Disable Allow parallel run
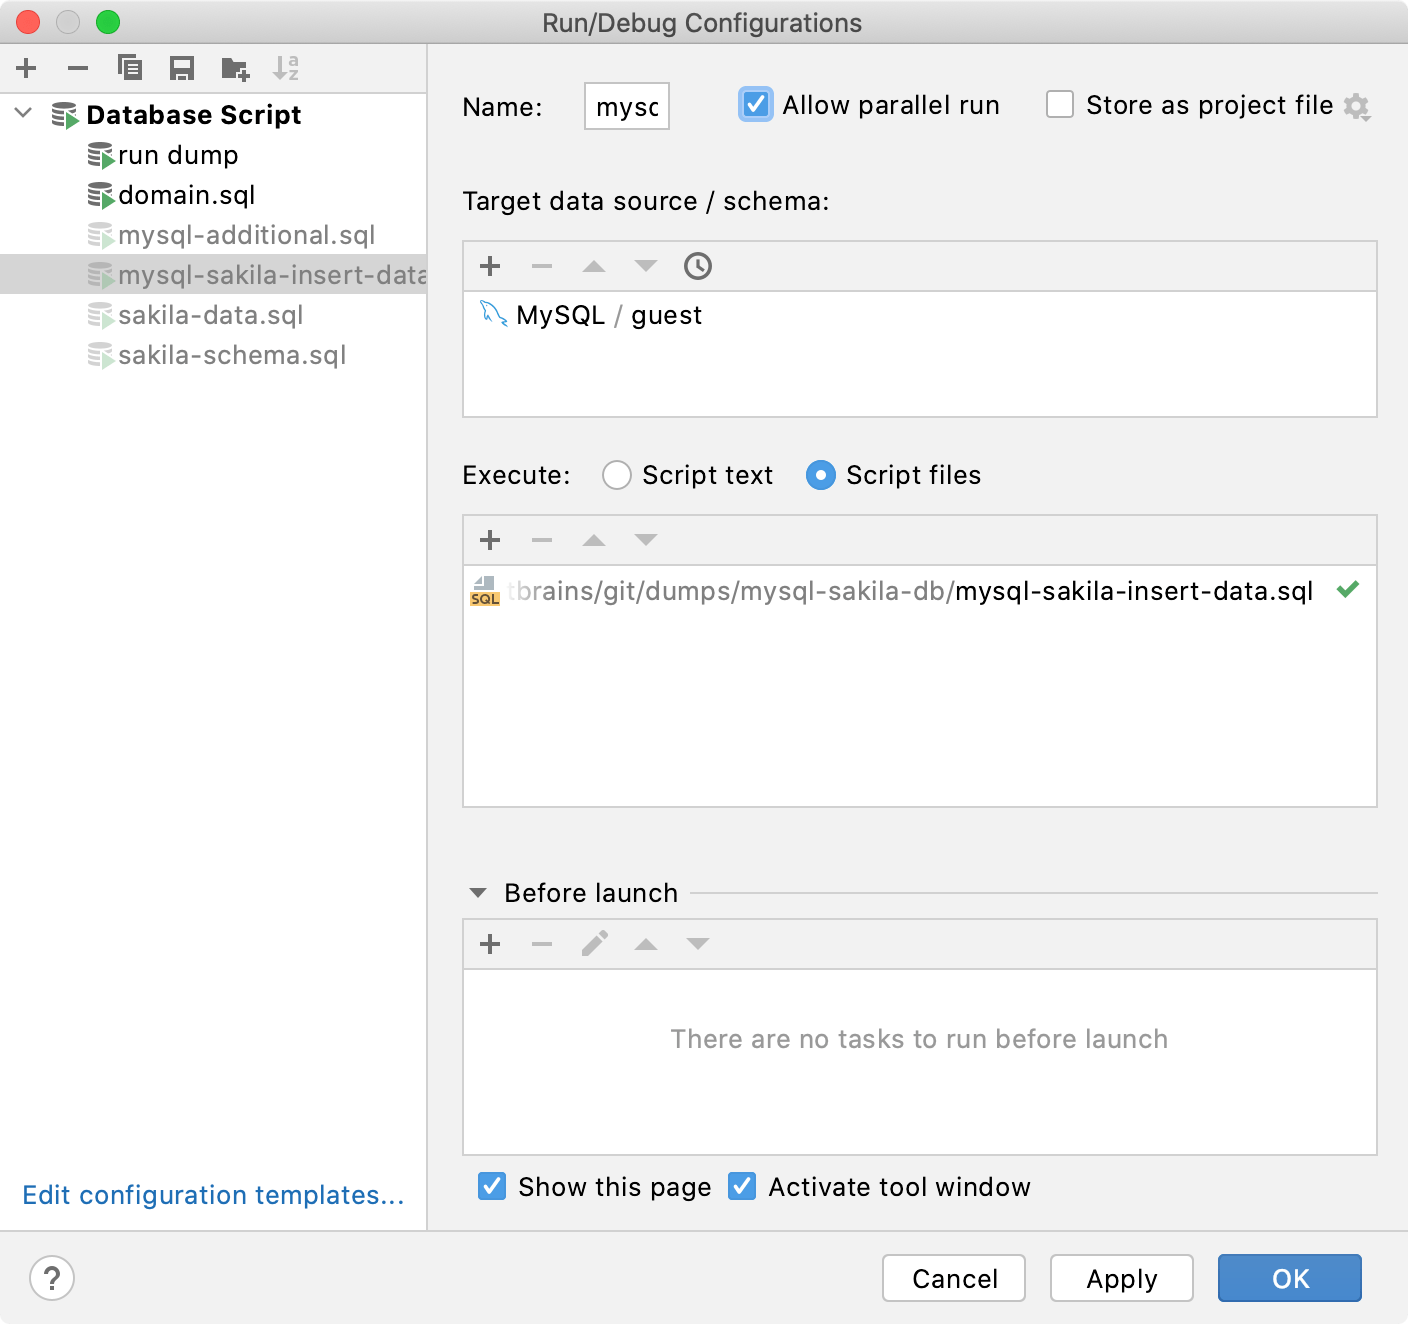 755,104
